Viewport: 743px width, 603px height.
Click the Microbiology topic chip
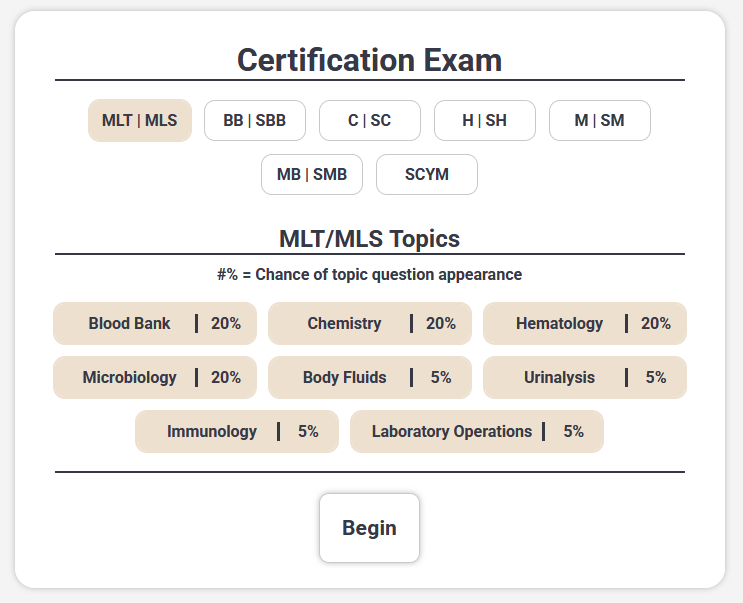tap(155, 378)
